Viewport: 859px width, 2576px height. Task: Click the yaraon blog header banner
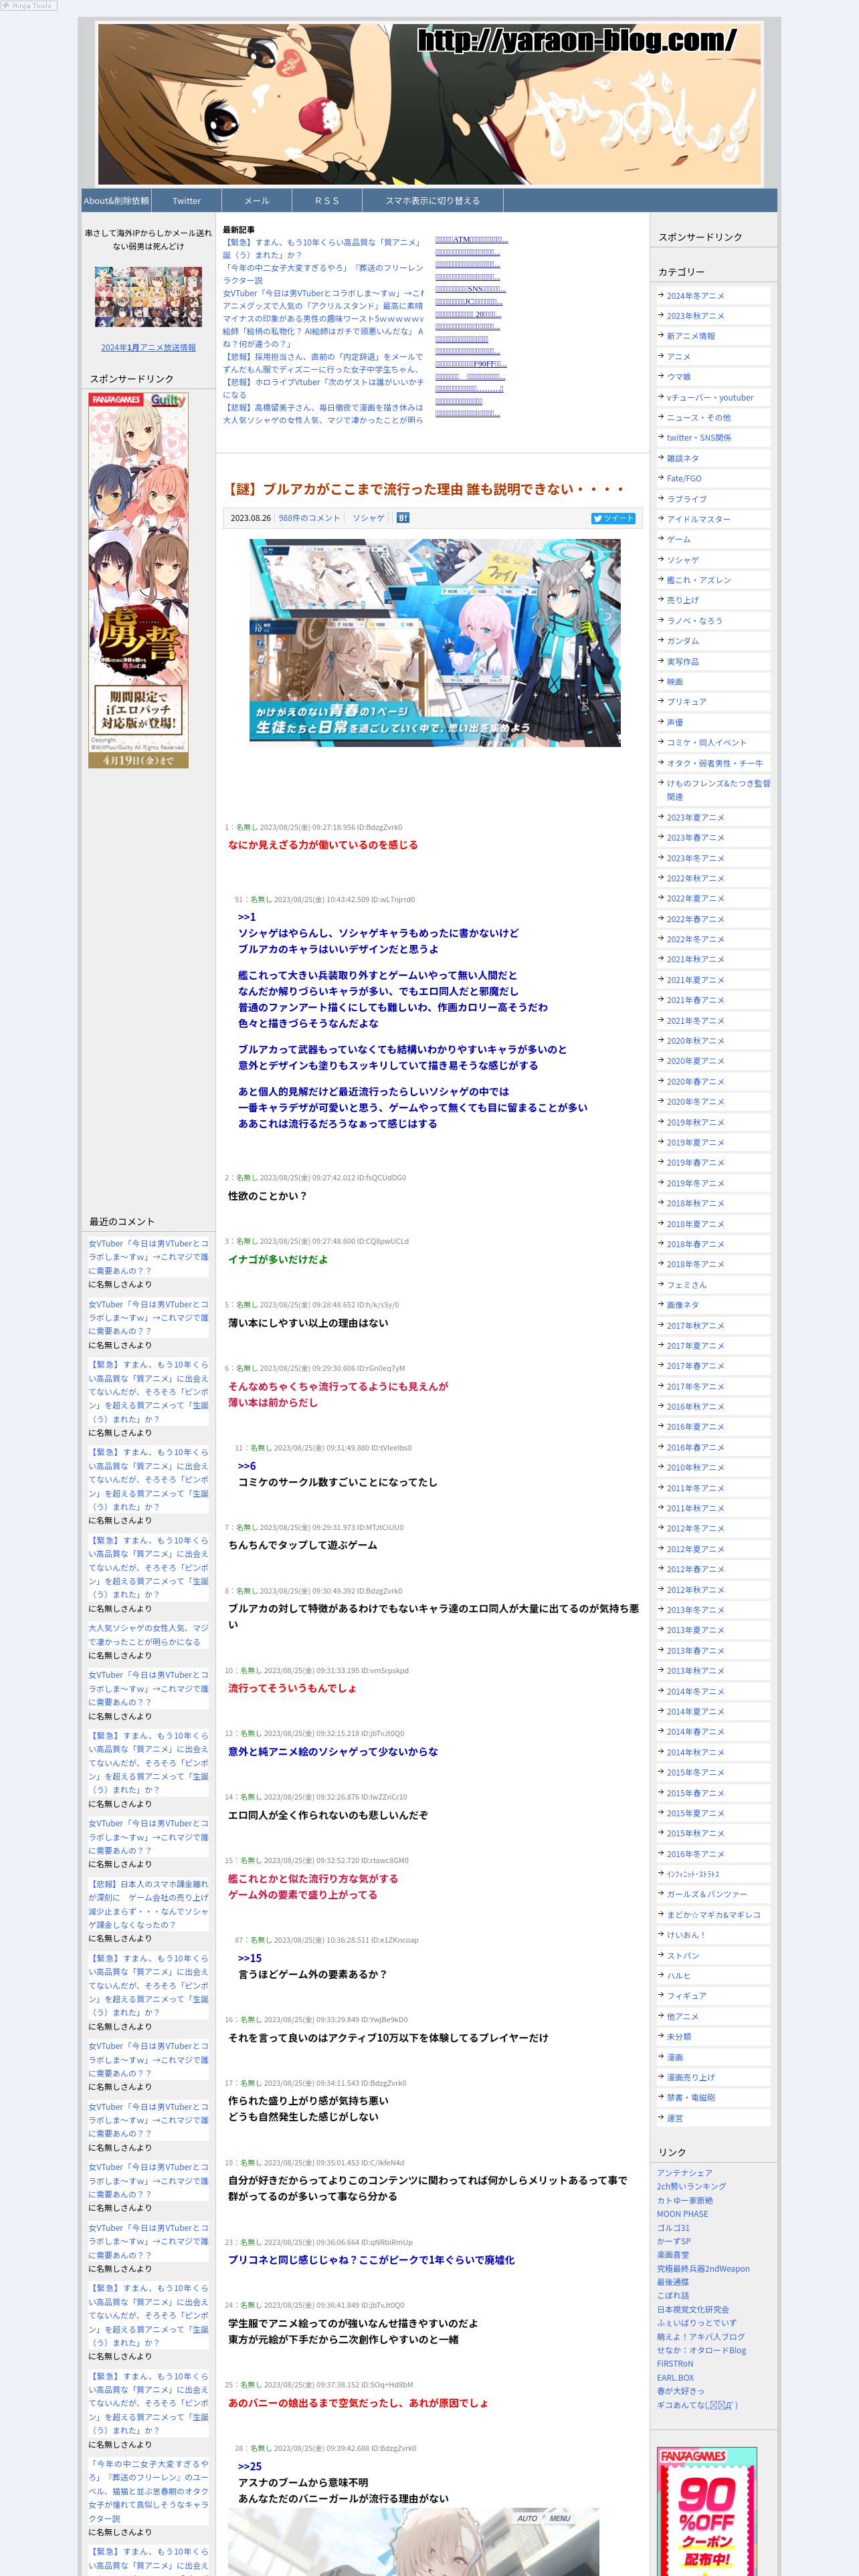tap(430, 103)
